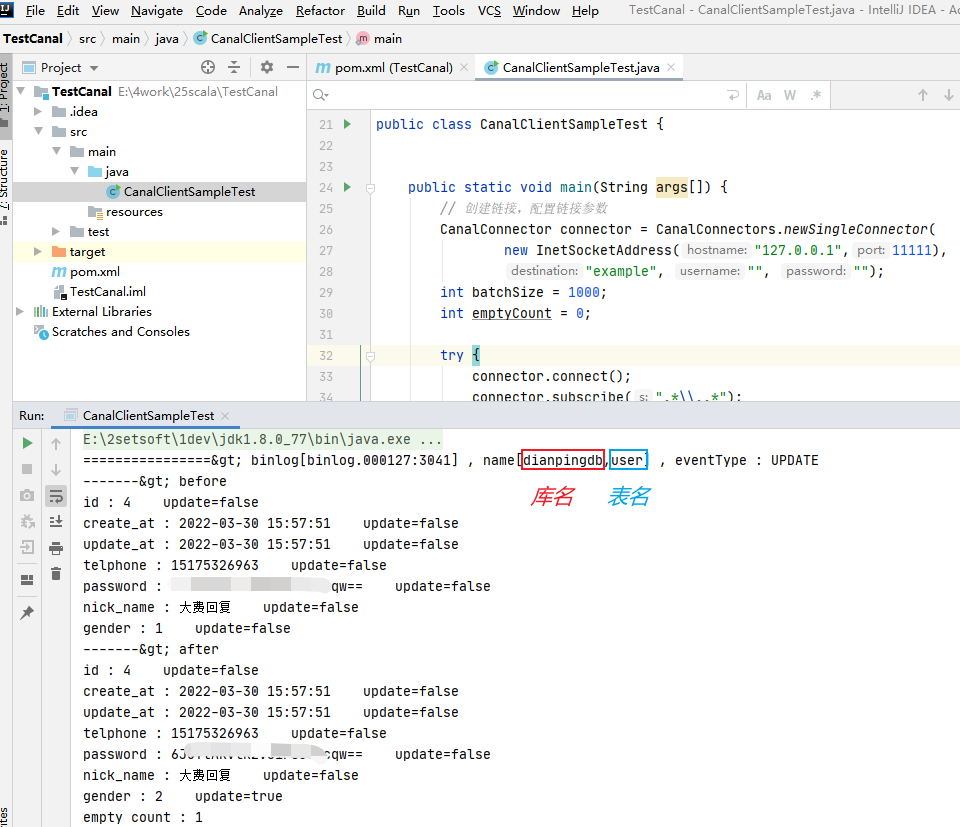This screenshot has width=960, height=827.
Task: Open the VCS menu
Action: (489, 11)
